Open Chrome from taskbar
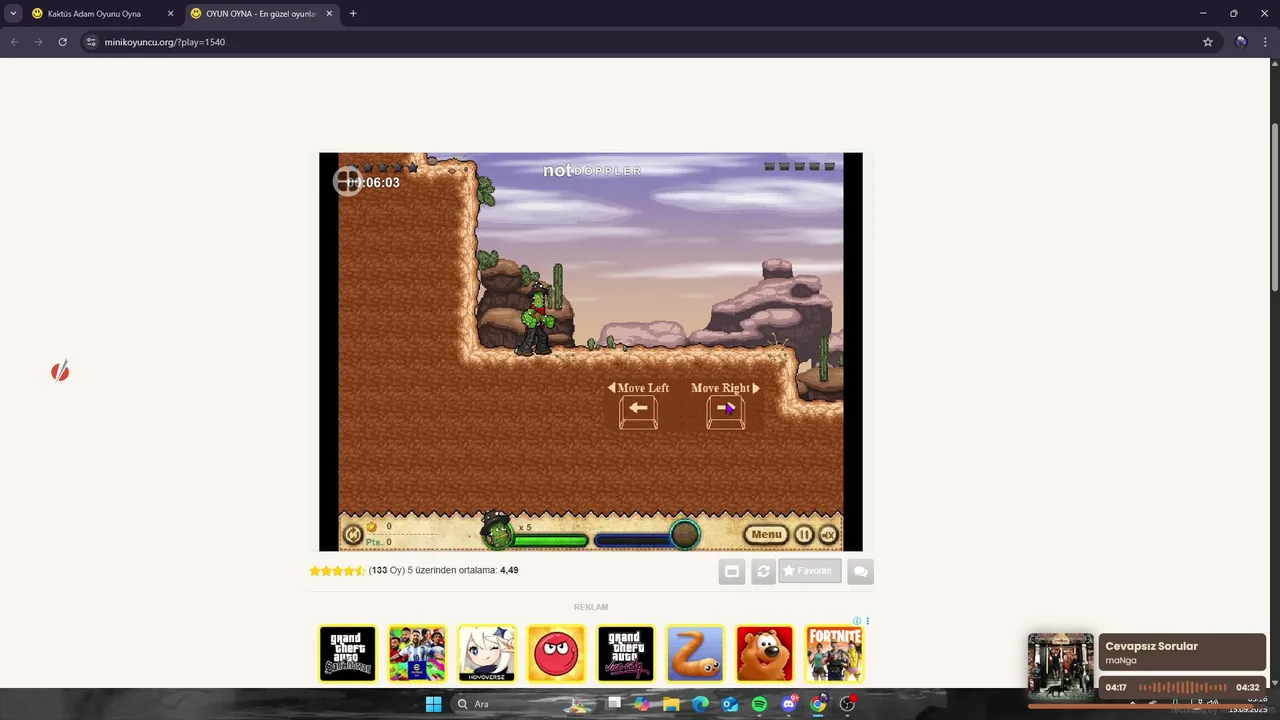Screen dimensions: 1280x720 tap(818, 704)
